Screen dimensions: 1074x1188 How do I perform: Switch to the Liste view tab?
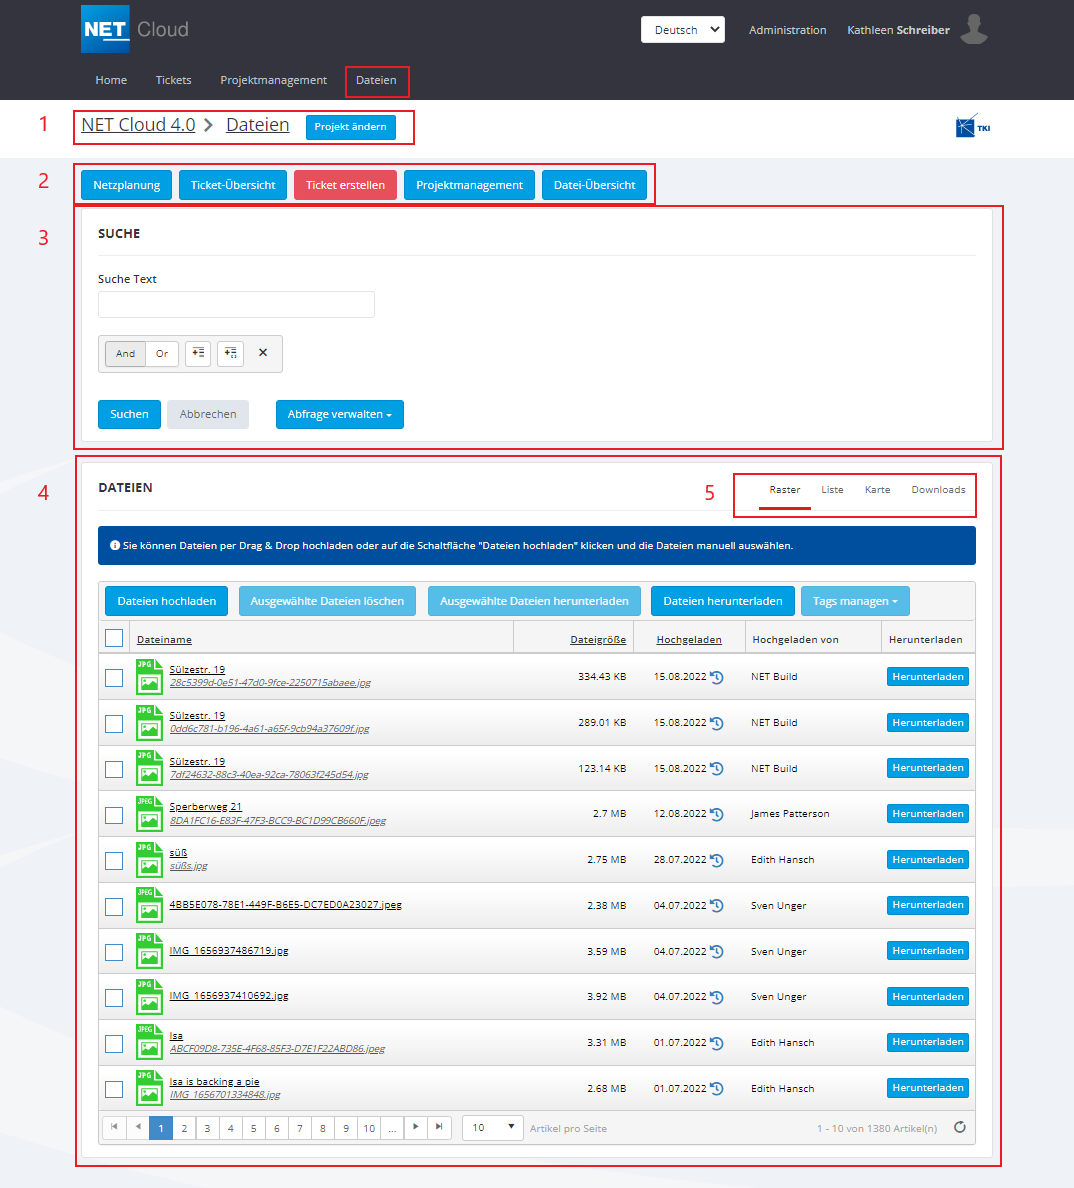point(832,490)
